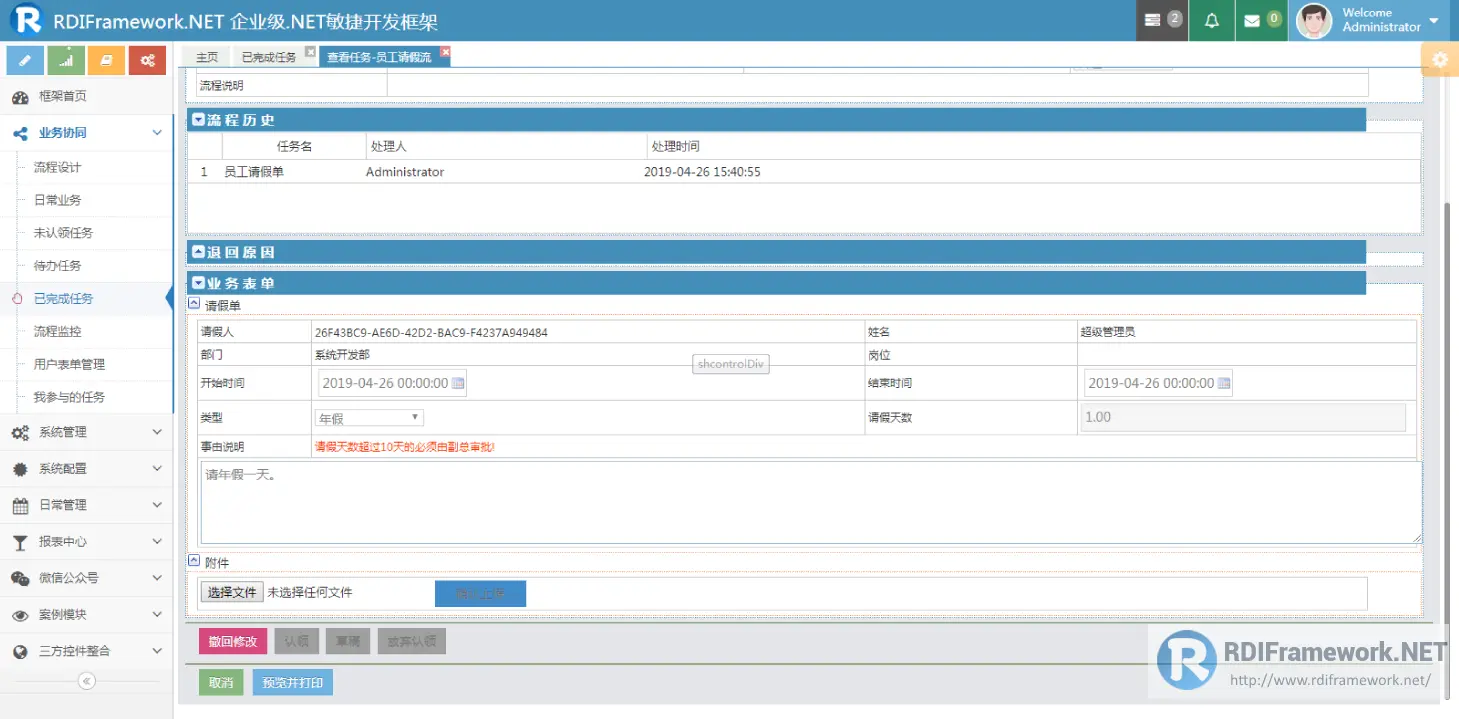1459x719 pixels.
Task: Click the cog icon beside 系统配置
Action: click(20, 469)
